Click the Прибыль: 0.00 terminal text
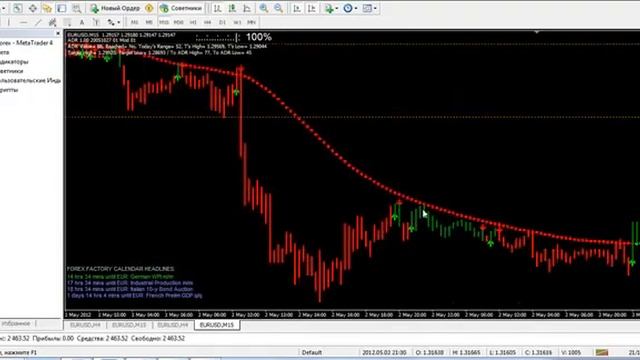 point(53,338)
